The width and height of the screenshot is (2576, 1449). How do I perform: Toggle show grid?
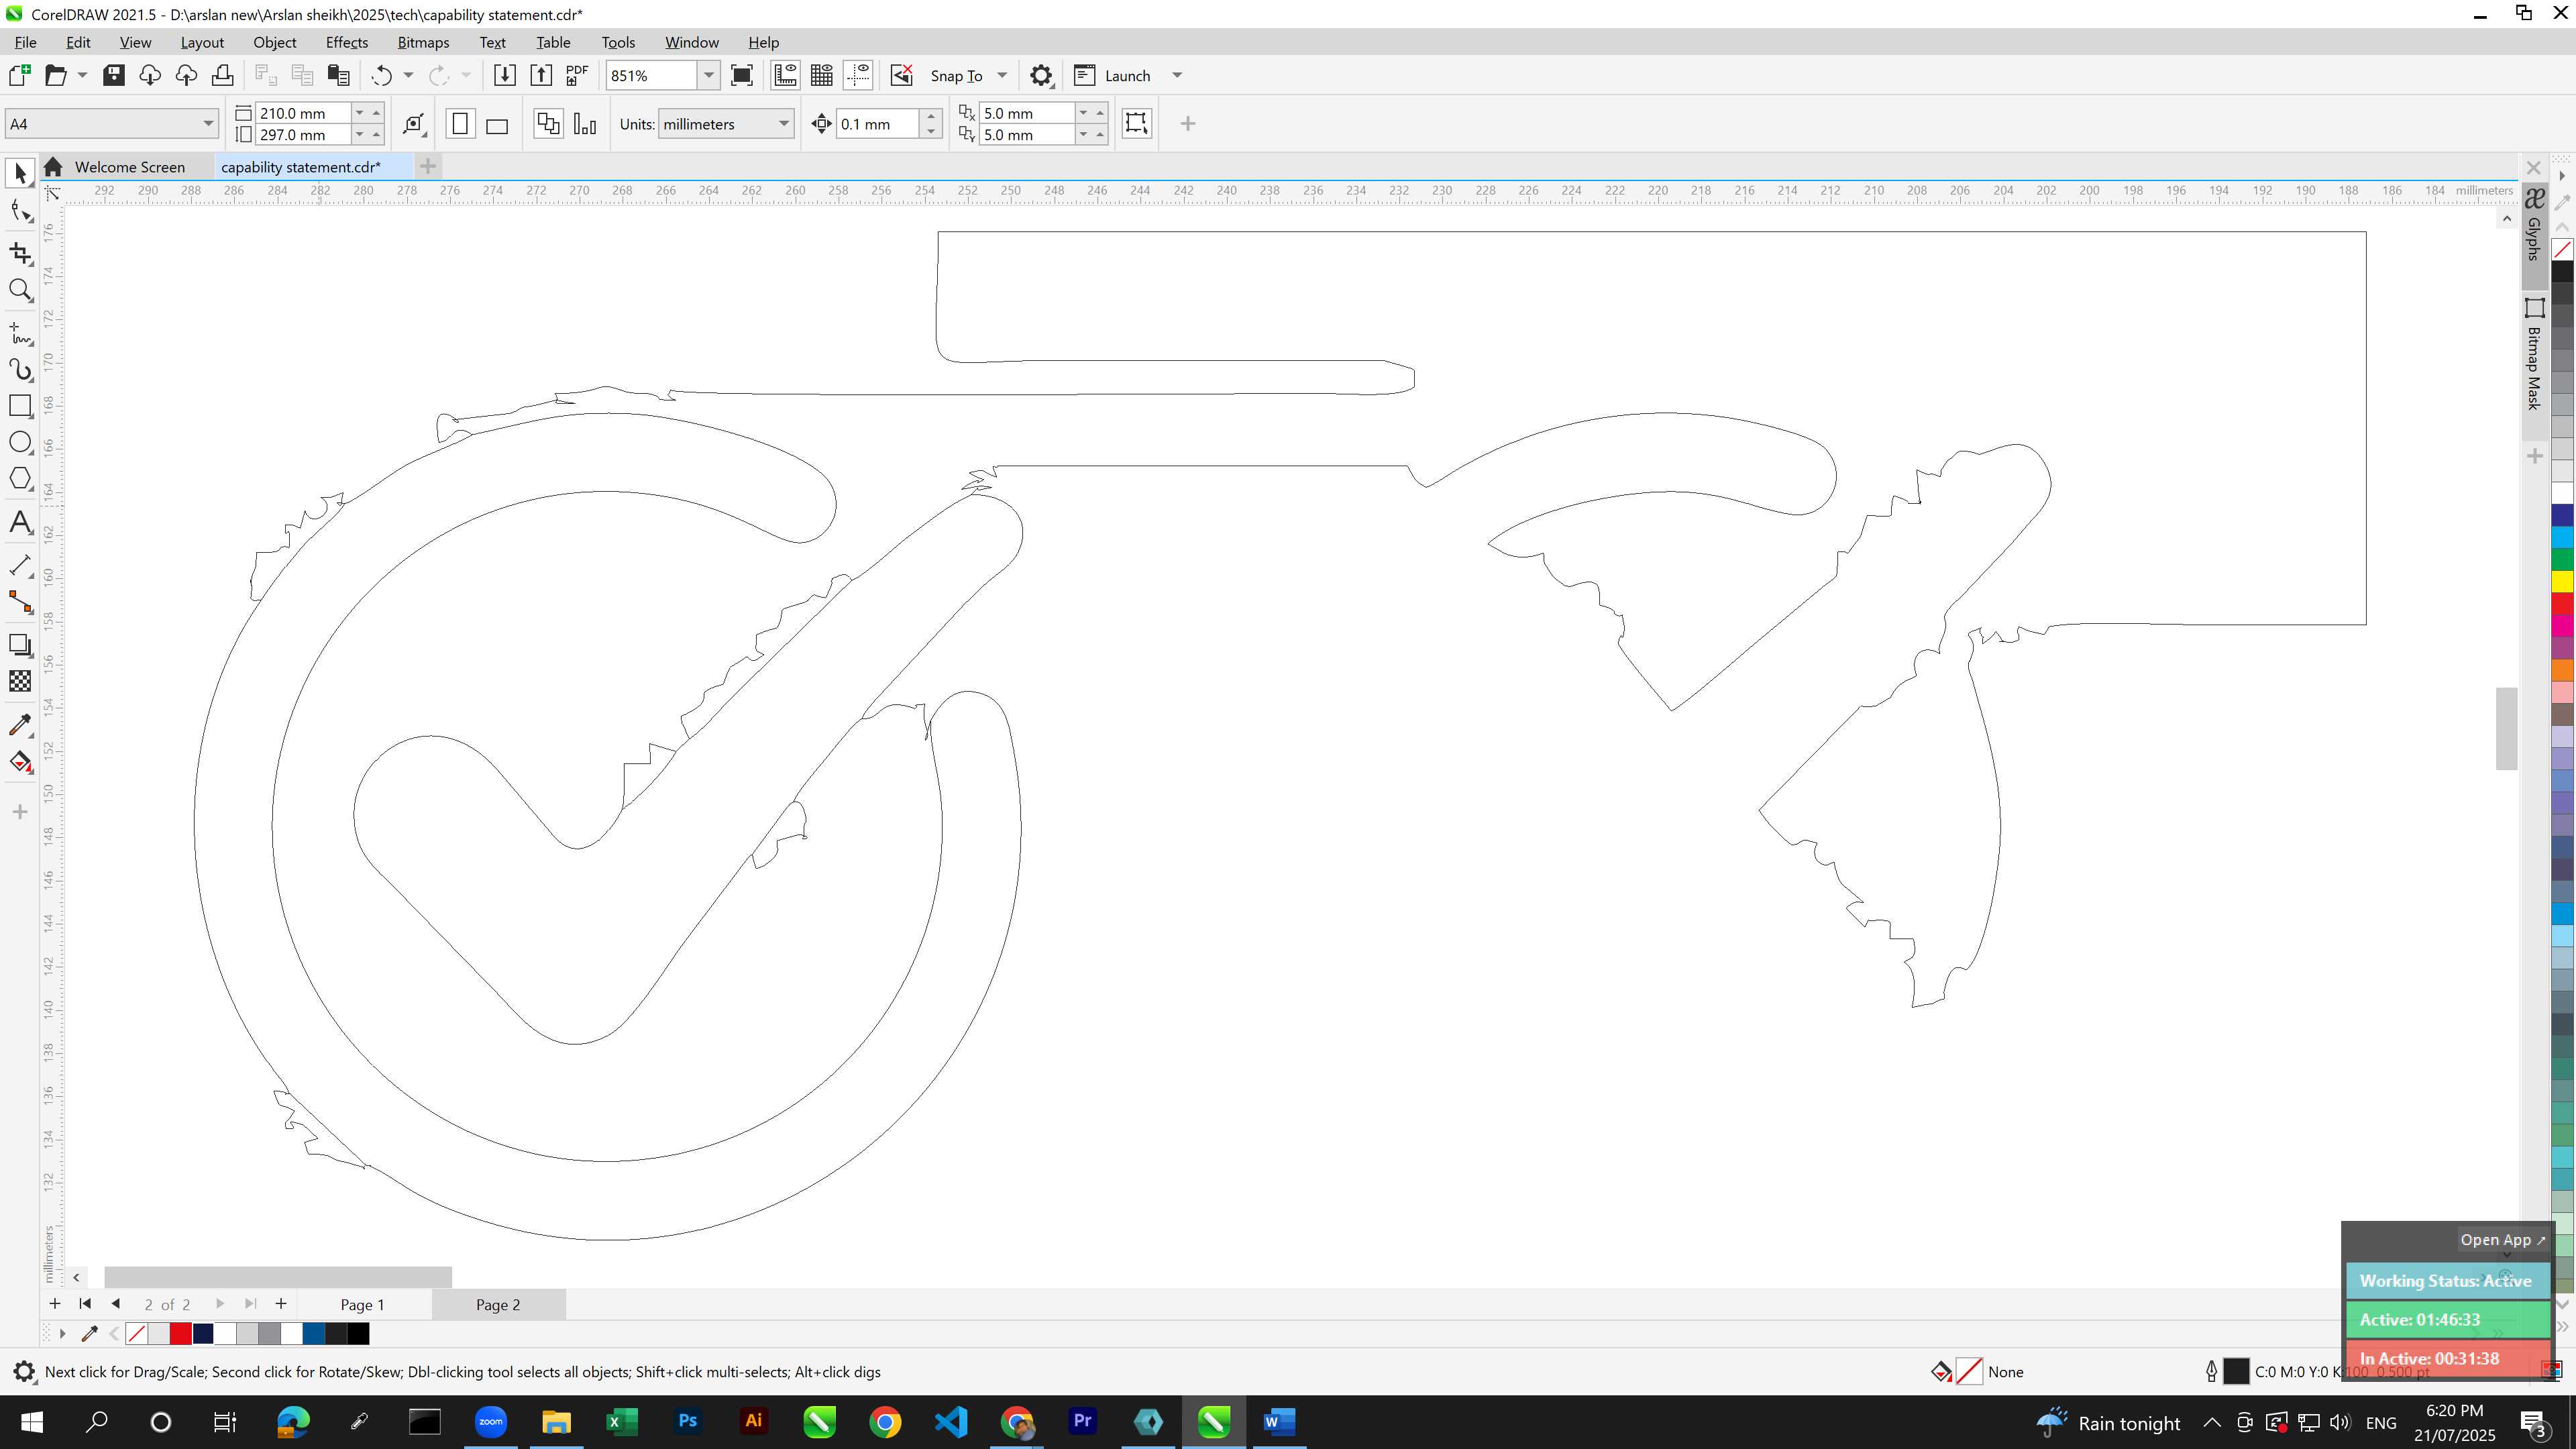(x=822, y=76)
